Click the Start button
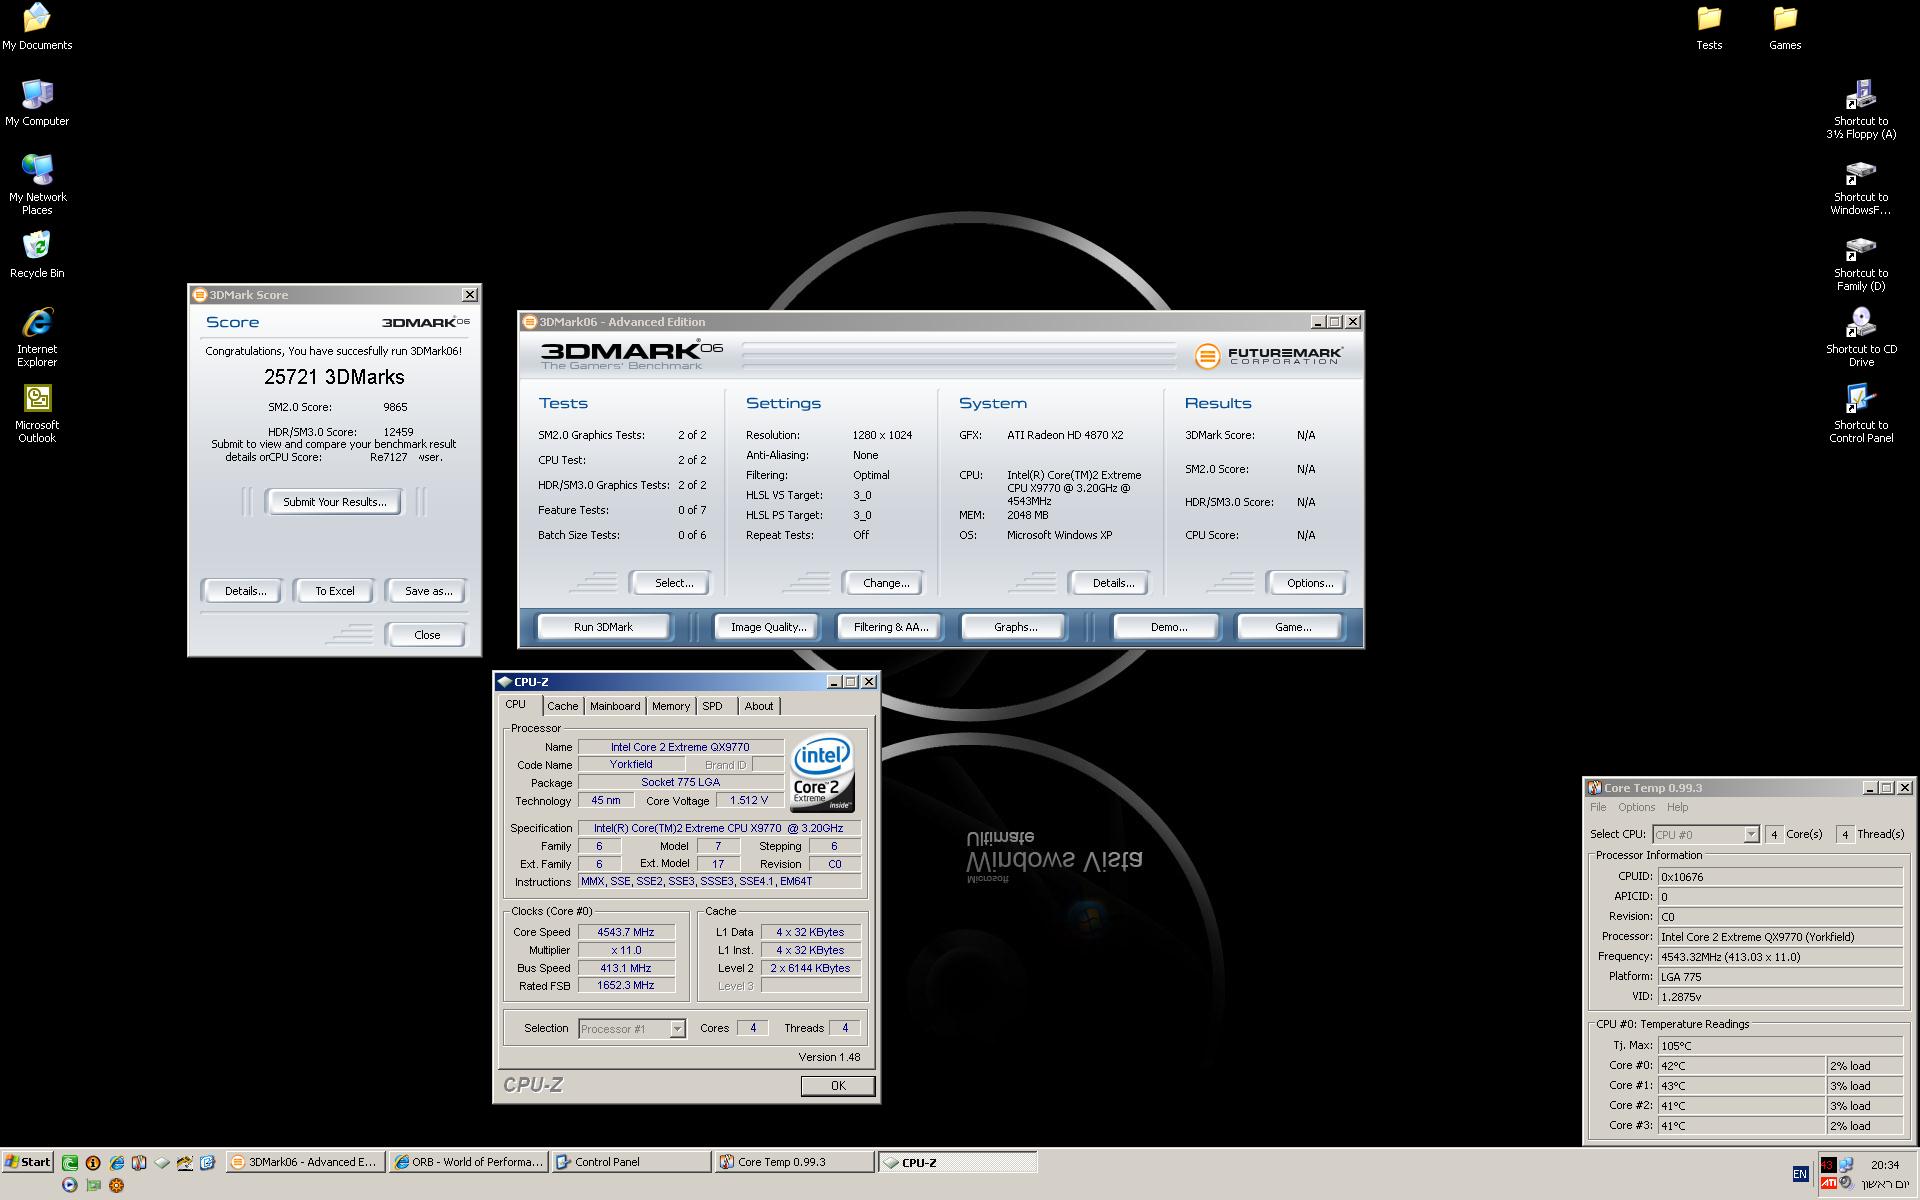The image size is (1920, 1200). tap(27, 1162)
